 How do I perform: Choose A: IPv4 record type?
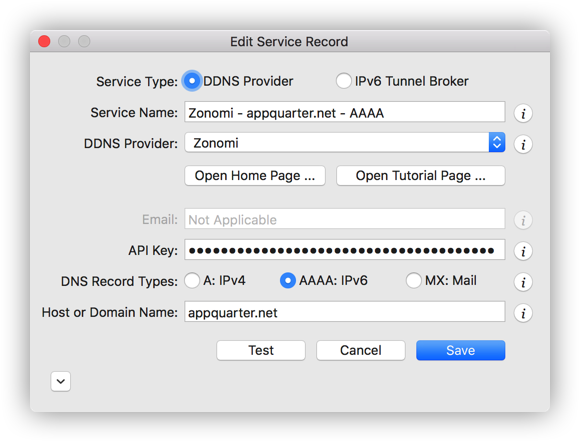click(192, 280)
